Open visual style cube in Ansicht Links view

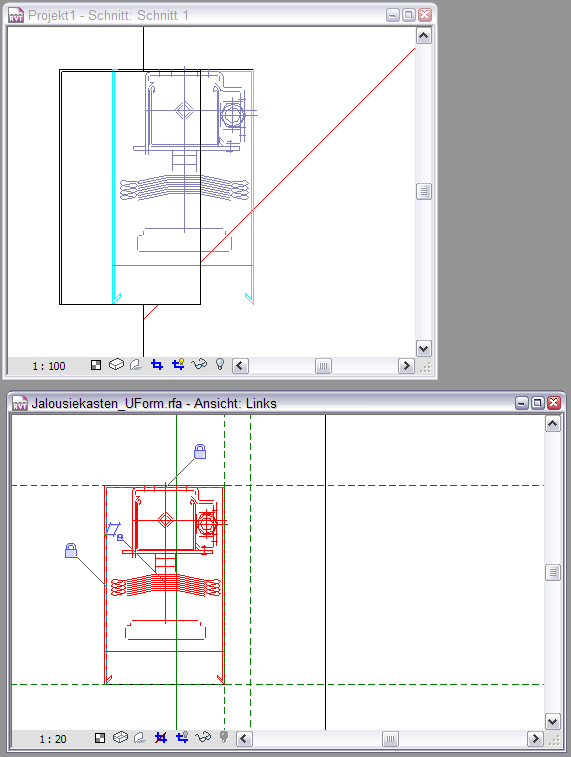[120, 737]
